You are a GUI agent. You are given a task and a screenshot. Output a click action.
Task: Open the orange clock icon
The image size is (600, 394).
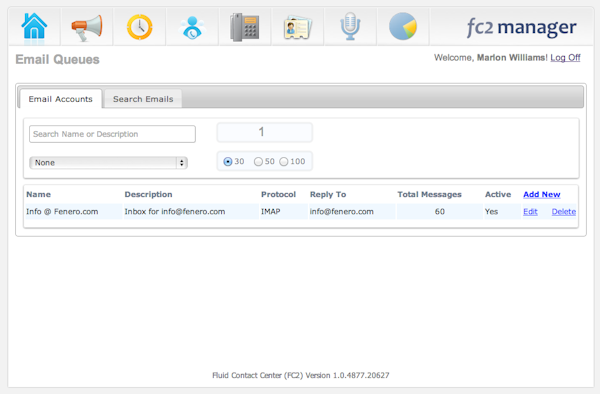(x=140, y=27)
